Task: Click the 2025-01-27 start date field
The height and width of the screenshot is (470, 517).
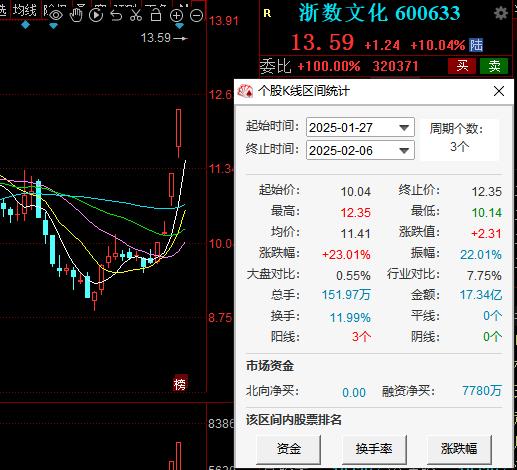Action: click(360, 127)
